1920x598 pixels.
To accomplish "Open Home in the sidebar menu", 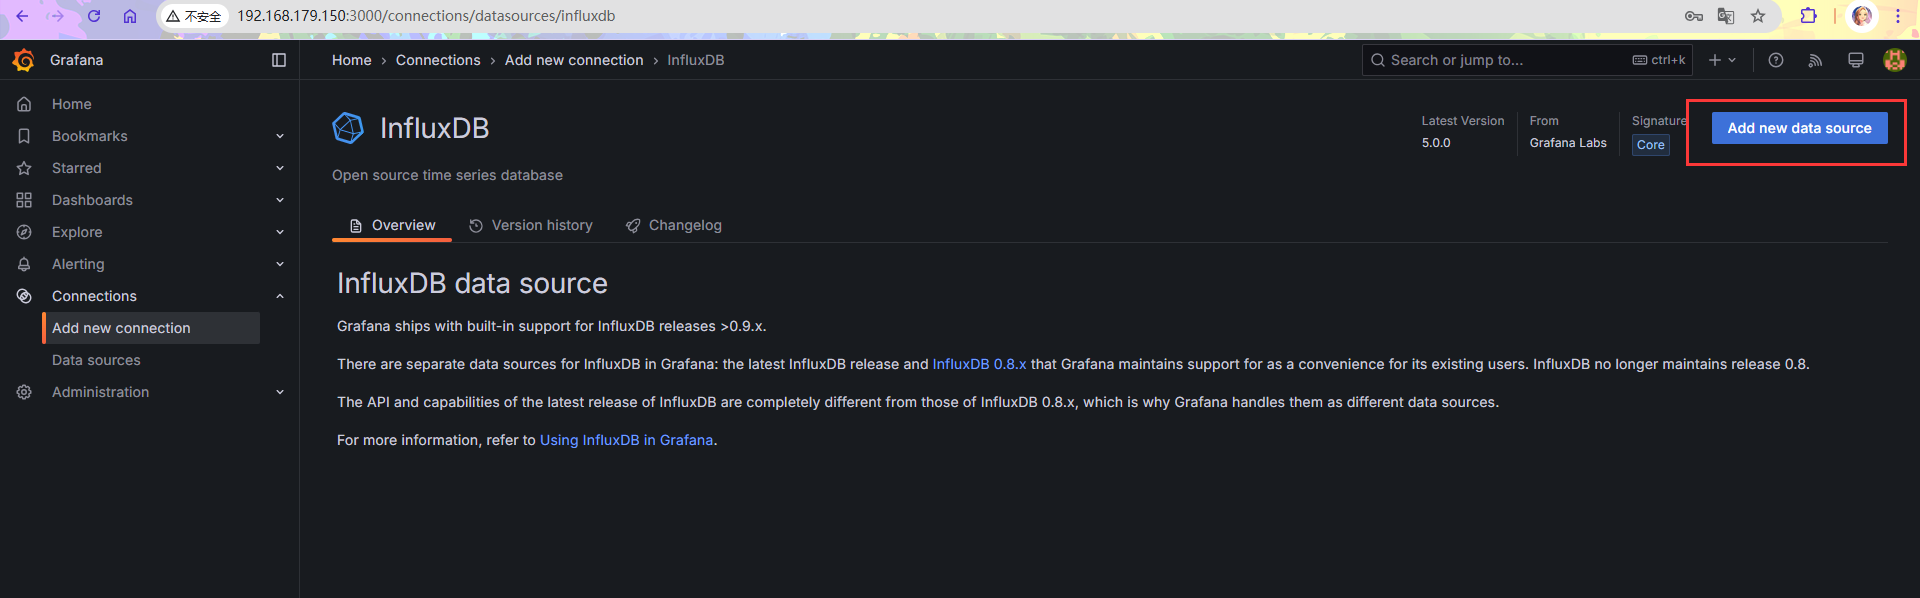I will 72,104.
